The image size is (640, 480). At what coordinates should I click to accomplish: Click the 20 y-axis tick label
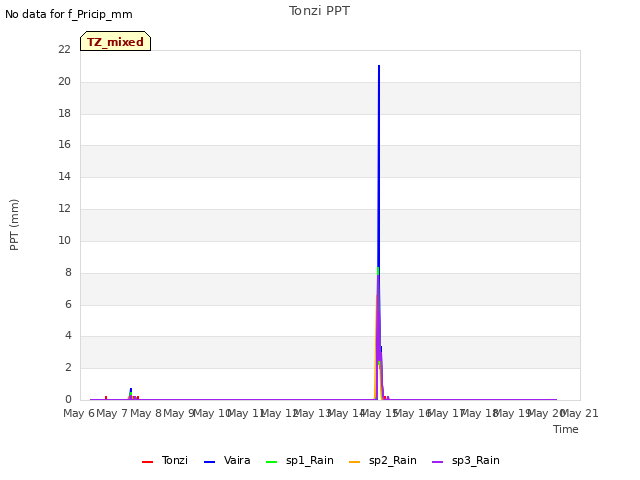pyautogui.click(x=64, y=82)
